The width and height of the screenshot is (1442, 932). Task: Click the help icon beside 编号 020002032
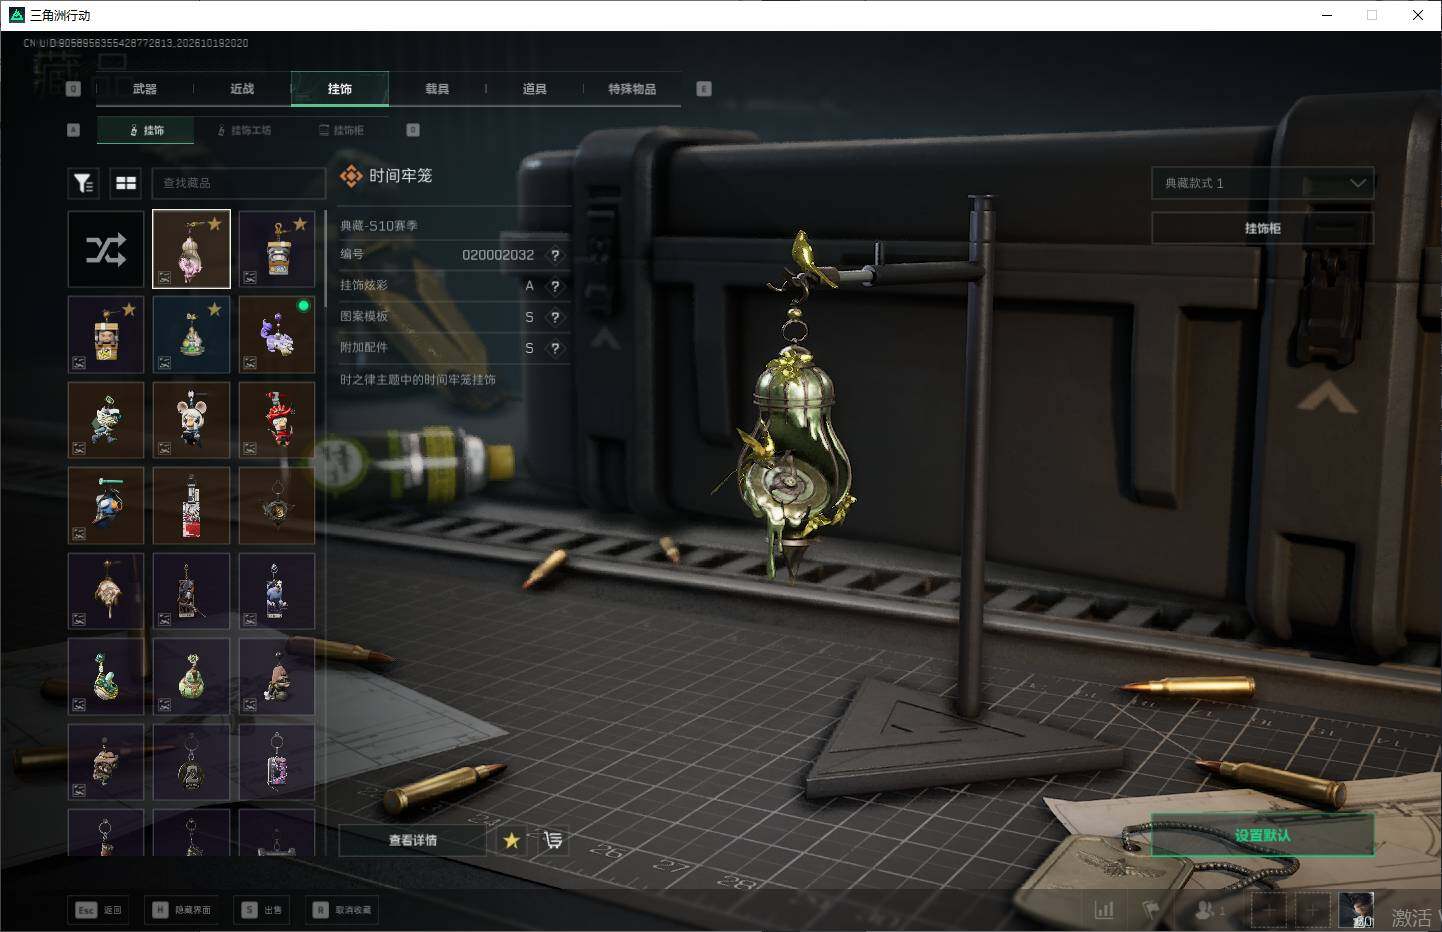(555, 255)
